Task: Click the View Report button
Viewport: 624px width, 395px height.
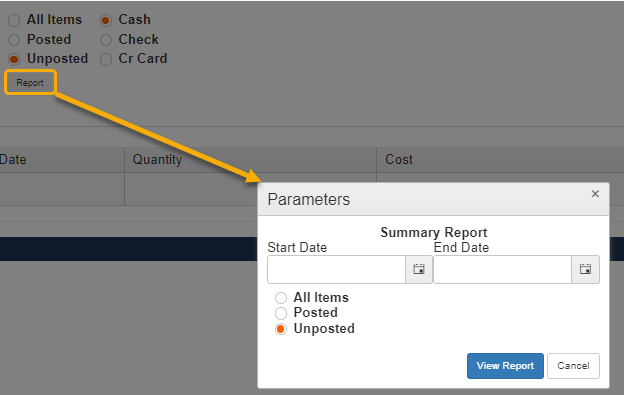Action: [505, 366]
